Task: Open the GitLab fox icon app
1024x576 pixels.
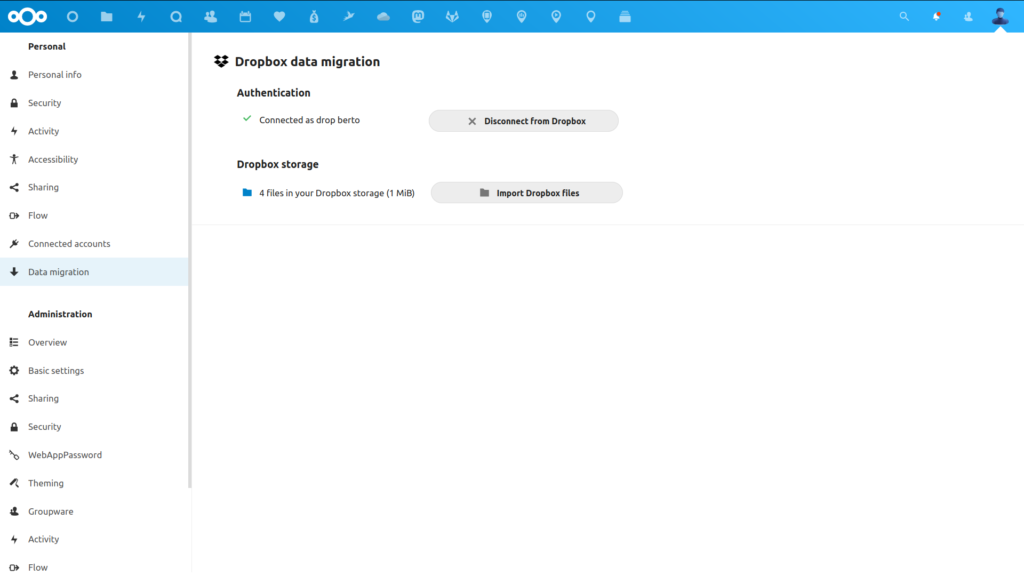Action: pos(452,16)
